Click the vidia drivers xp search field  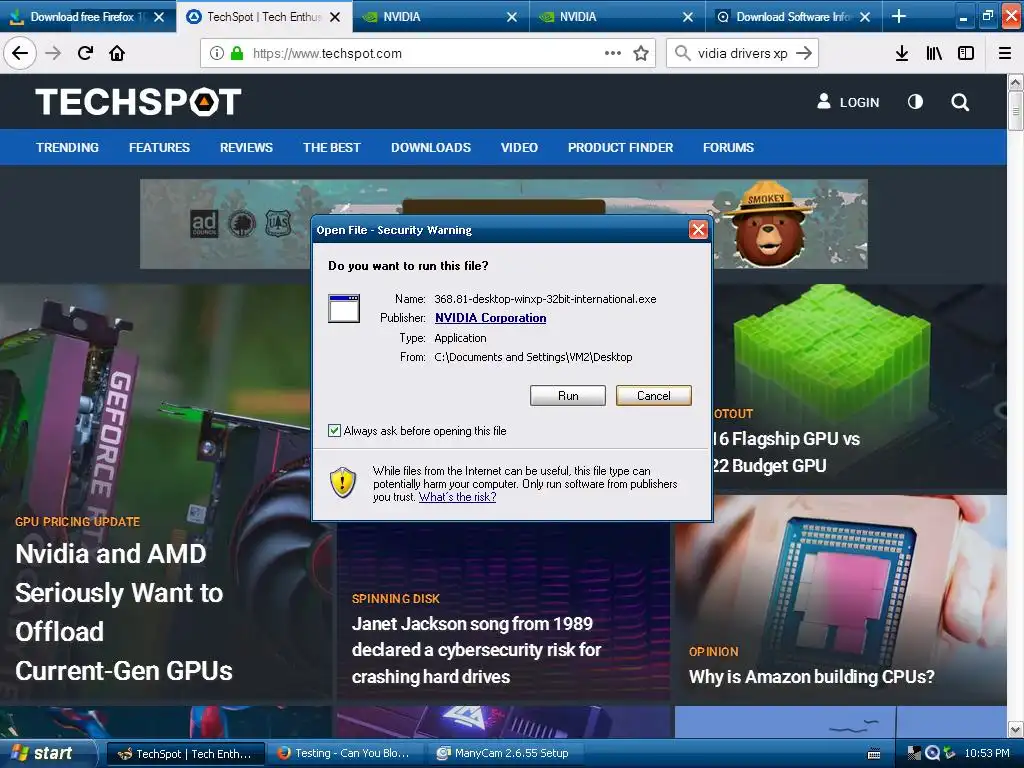743,53
